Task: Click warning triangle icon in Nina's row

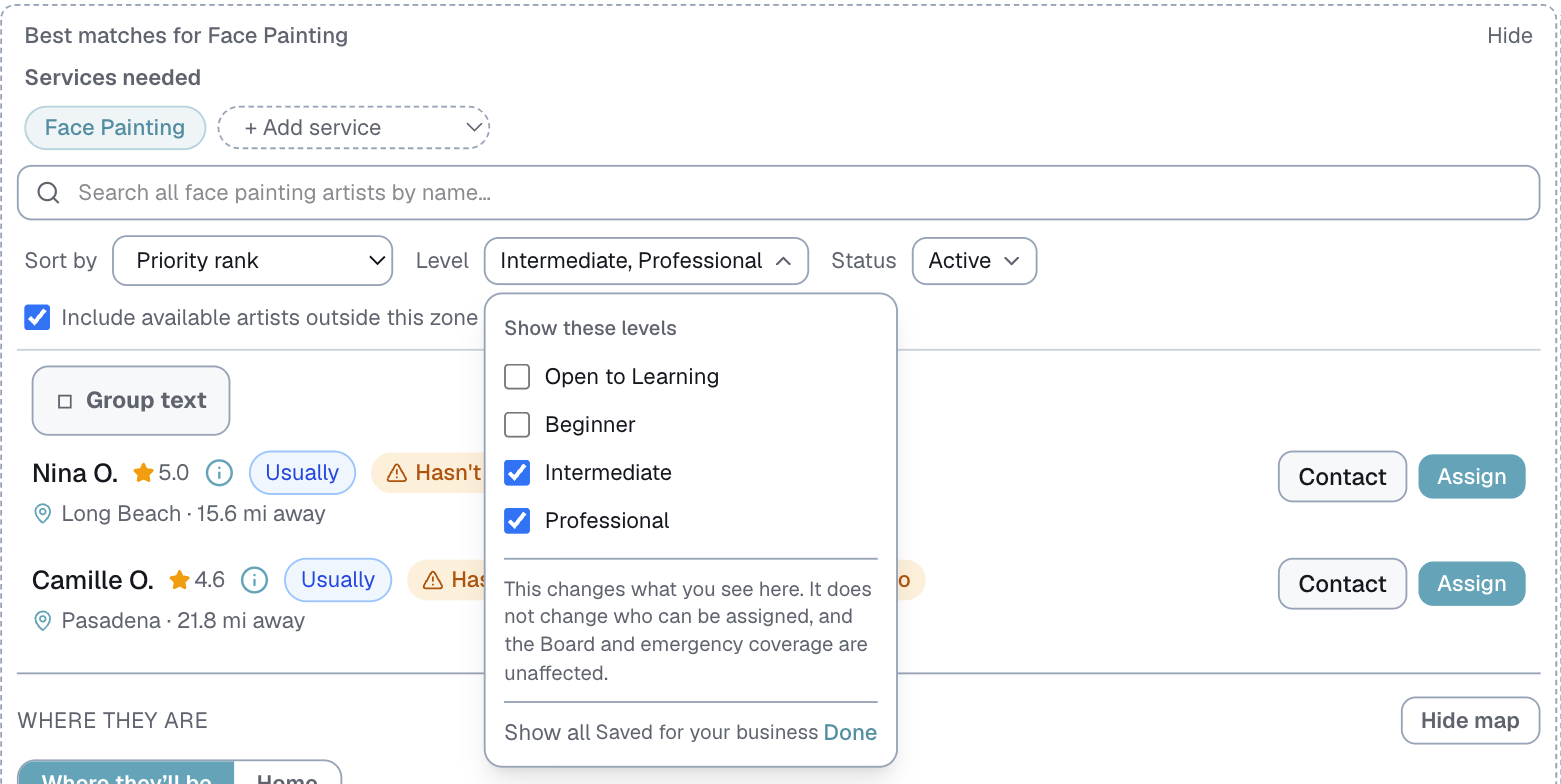Action: 396,473
